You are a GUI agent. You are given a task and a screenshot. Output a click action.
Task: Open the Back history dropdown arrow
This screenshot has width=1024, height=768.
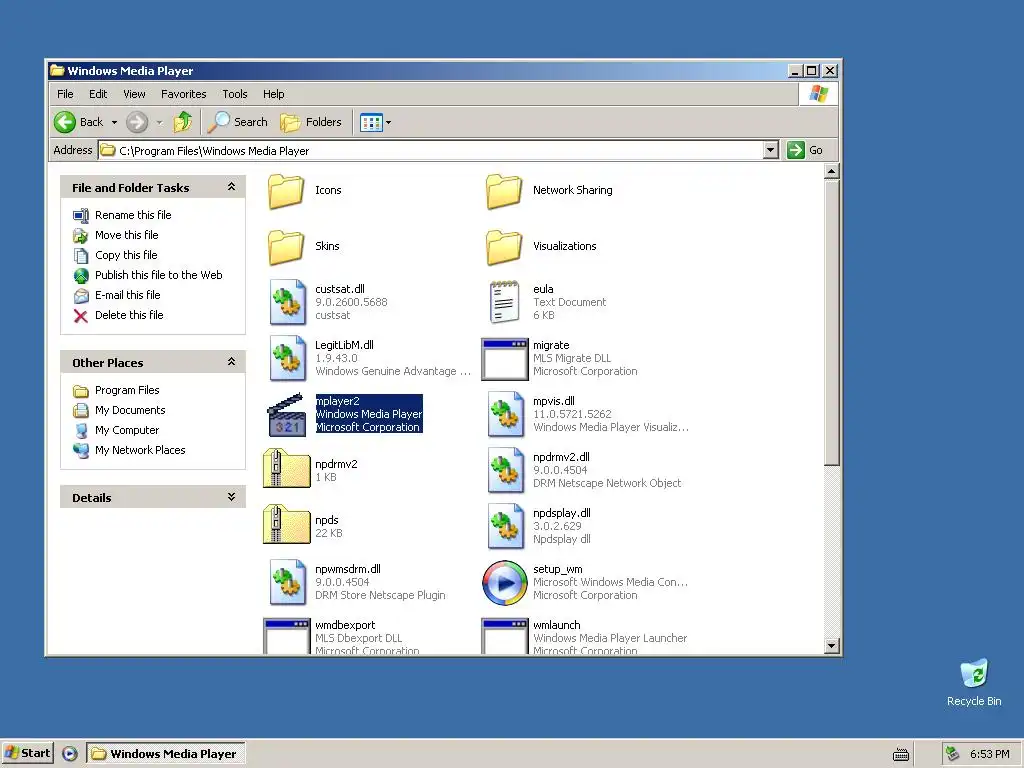pyautogui.click(x=114, y=122)
